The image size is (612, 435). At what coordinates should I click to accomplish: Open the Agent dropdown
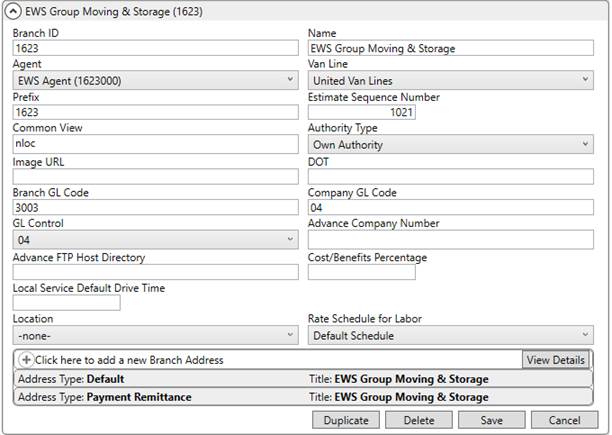click(155, 80)
